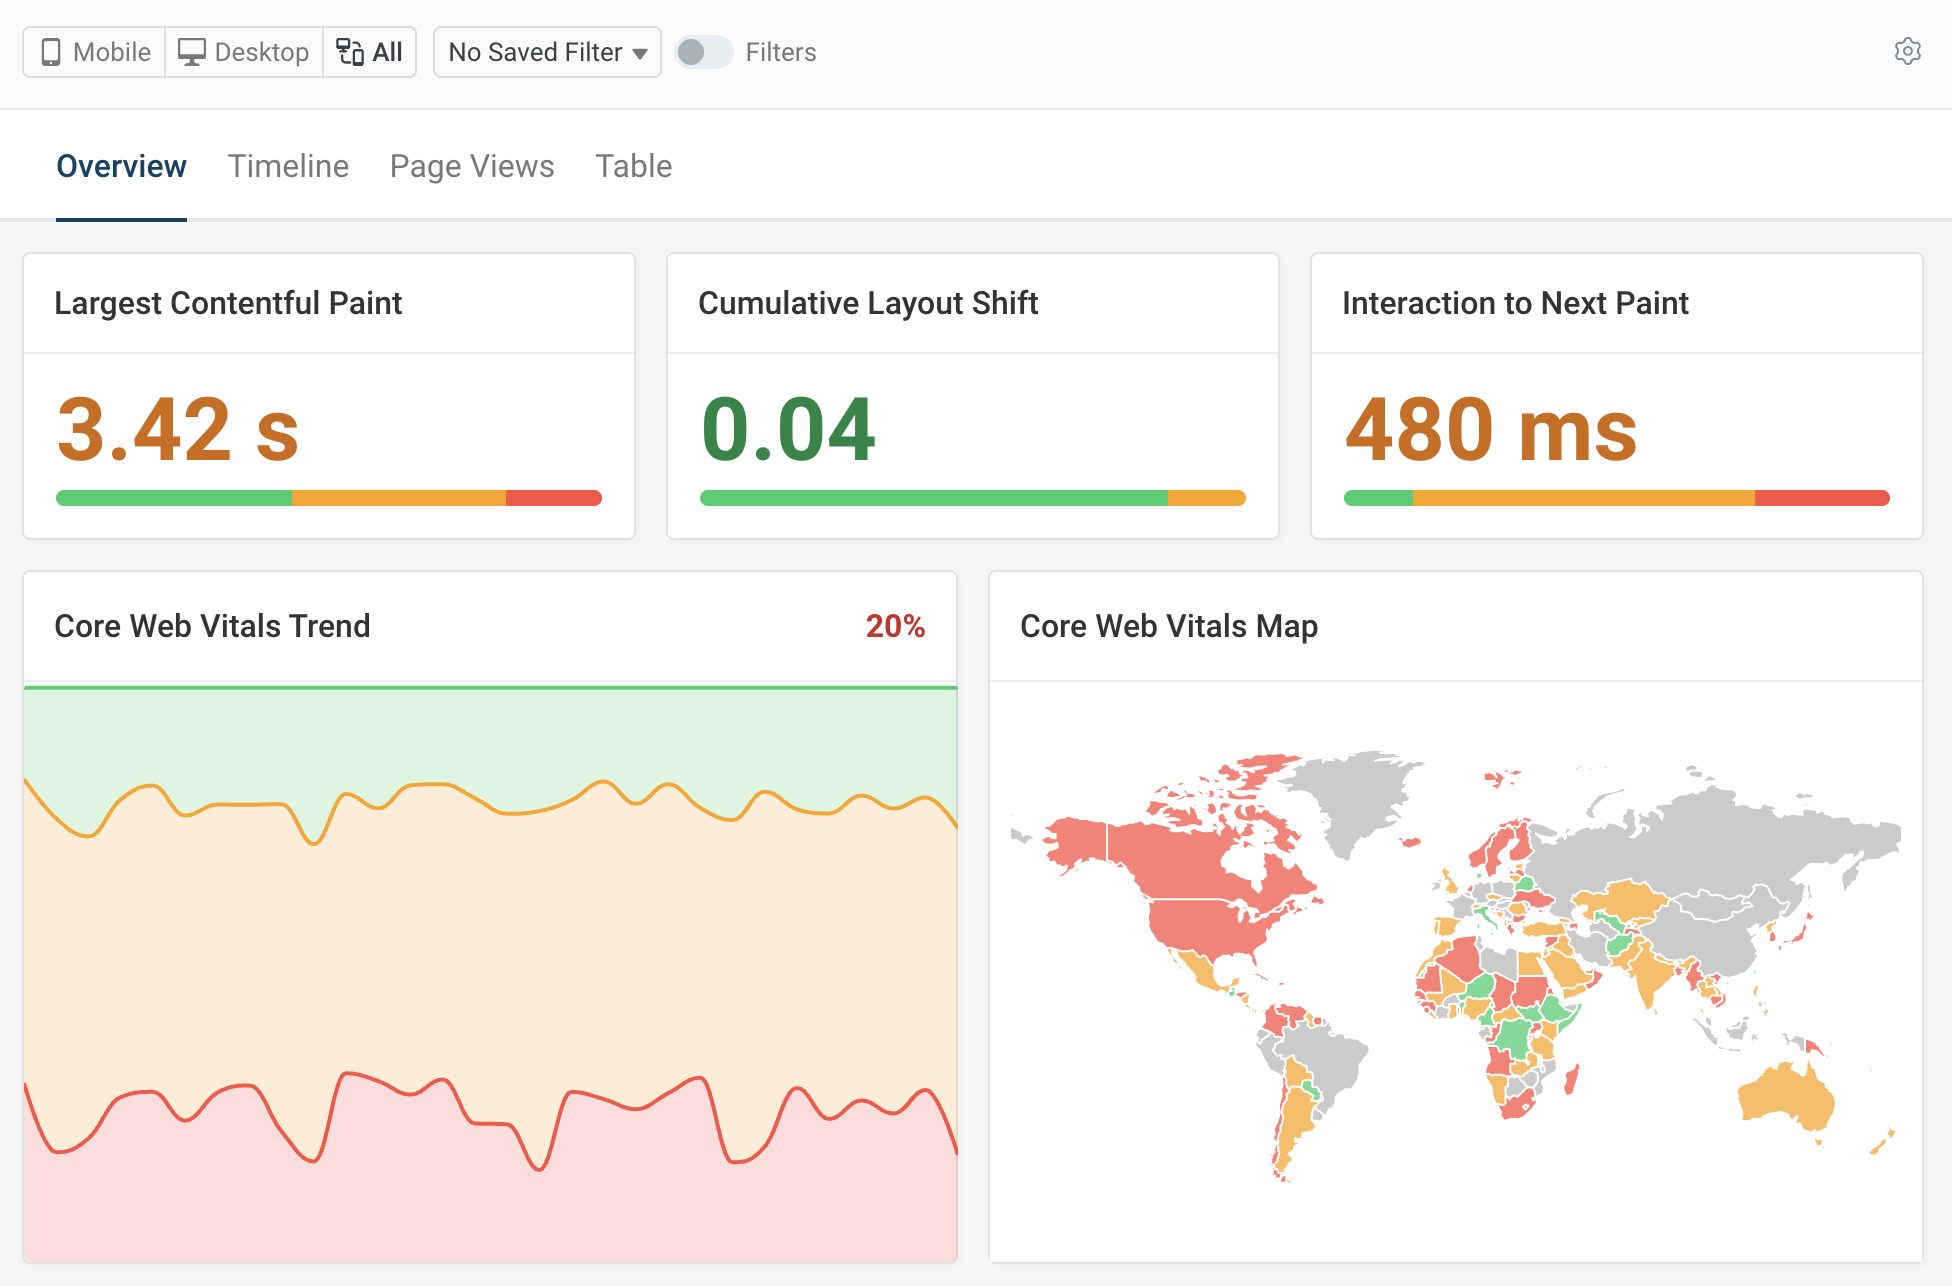This screenshot has width=1952, height=1286.
Task: Click the dropdown arrow on No Saved Filter
Action: (641, 52)
